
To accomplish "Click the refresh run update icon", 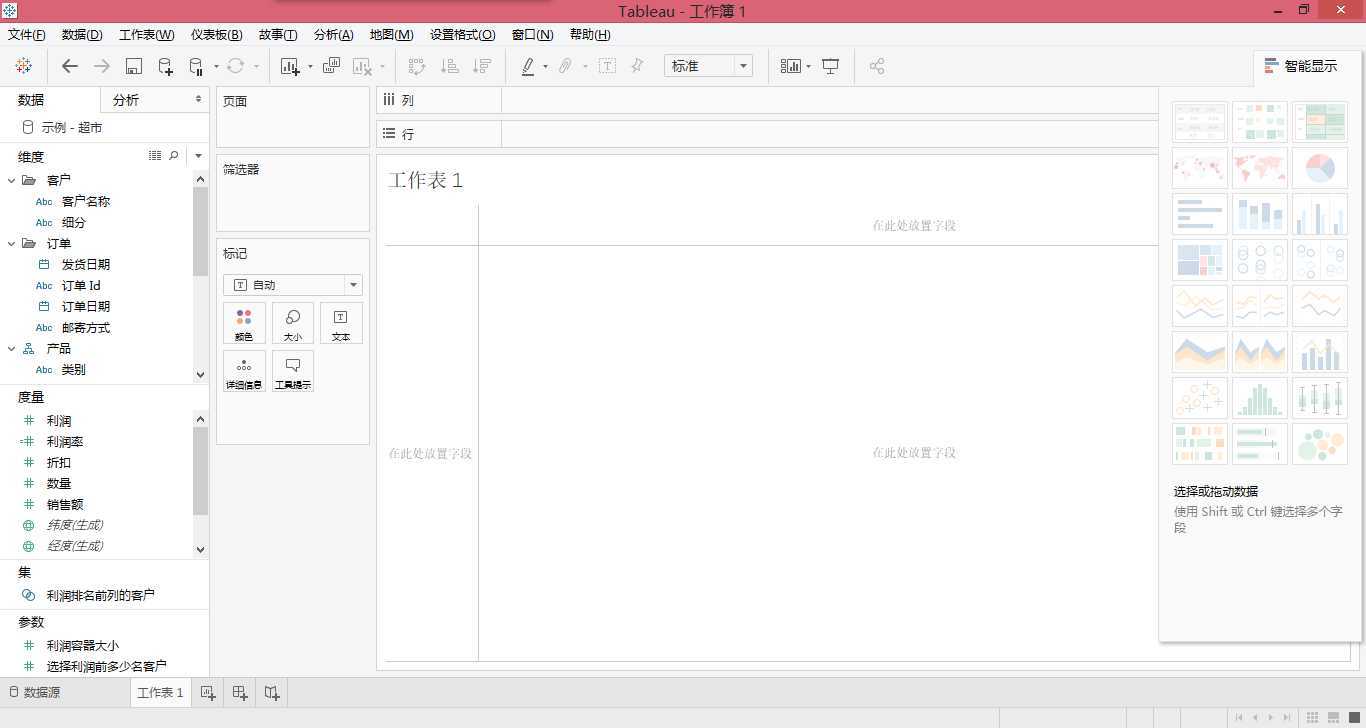I will [235, 66].
